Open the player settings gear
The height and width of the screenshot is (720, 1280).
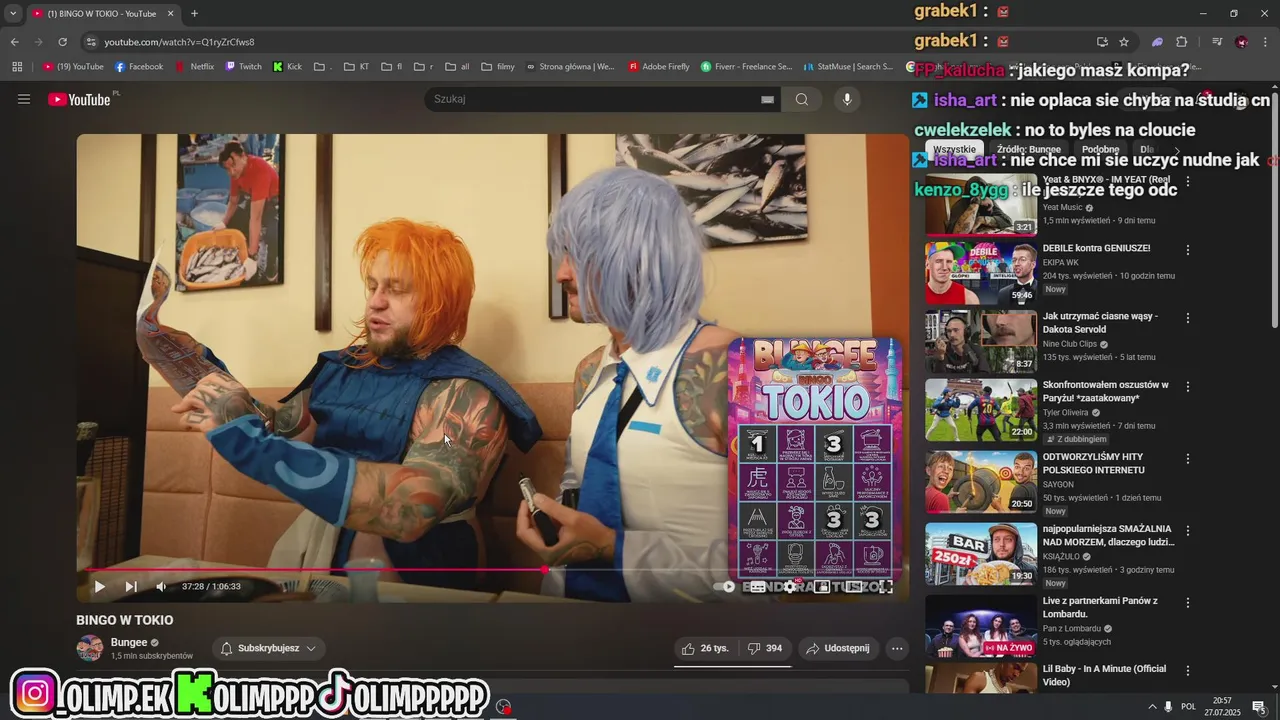[x=790, y=587]
